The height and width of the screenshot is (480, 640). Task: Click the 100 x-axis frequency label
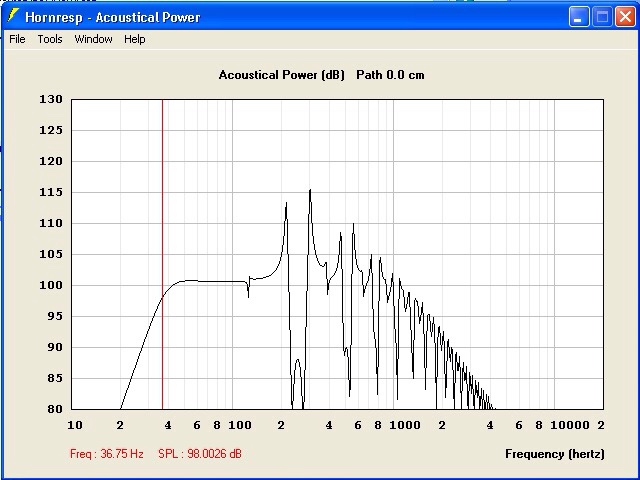point(240,425)
